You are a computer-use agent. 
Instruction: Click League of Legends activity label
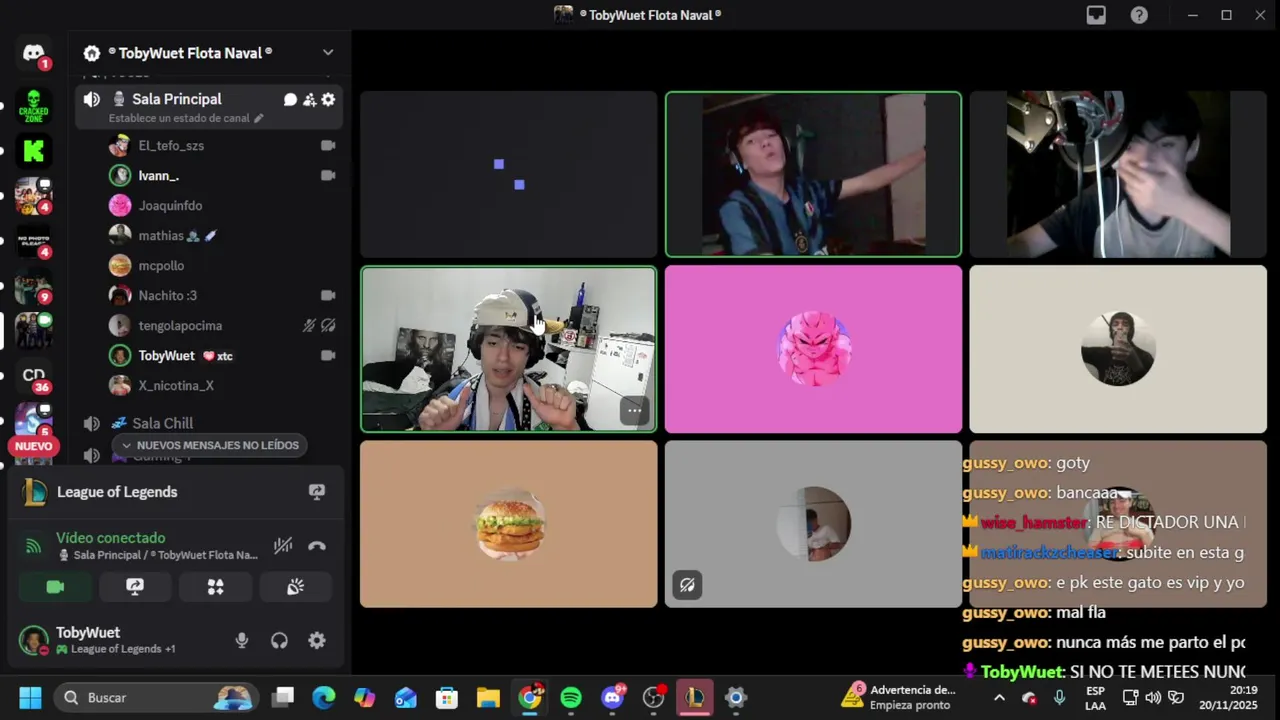pos(117,492)
